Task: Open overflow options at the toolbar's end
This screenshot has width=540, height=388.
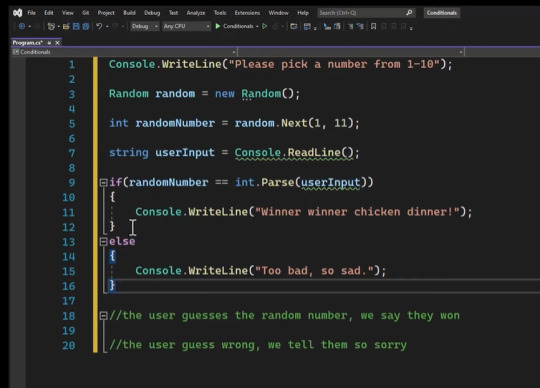Action: point(411,28)
